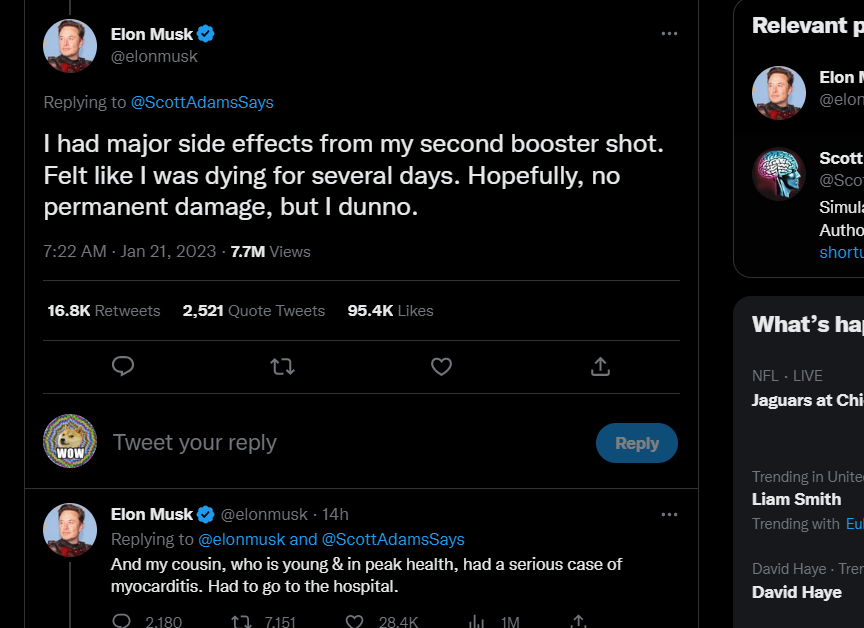Open the three-dot menu on main tweet
864x628 pixels.
(669, 34)
